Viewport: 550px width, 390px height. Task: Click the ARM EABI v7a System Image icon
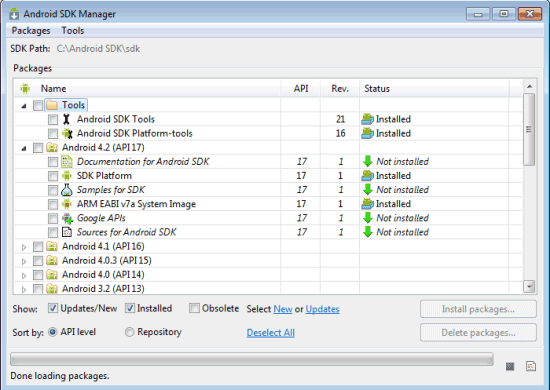tap(67, 204)
